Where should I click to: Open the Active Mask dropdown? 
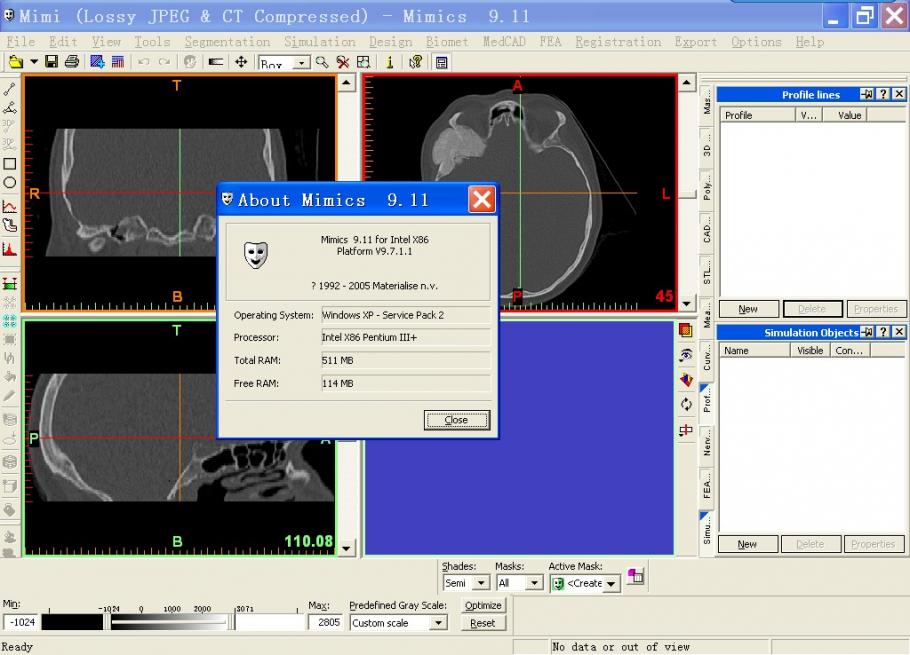pyautogui.click(x=611, y=584)
